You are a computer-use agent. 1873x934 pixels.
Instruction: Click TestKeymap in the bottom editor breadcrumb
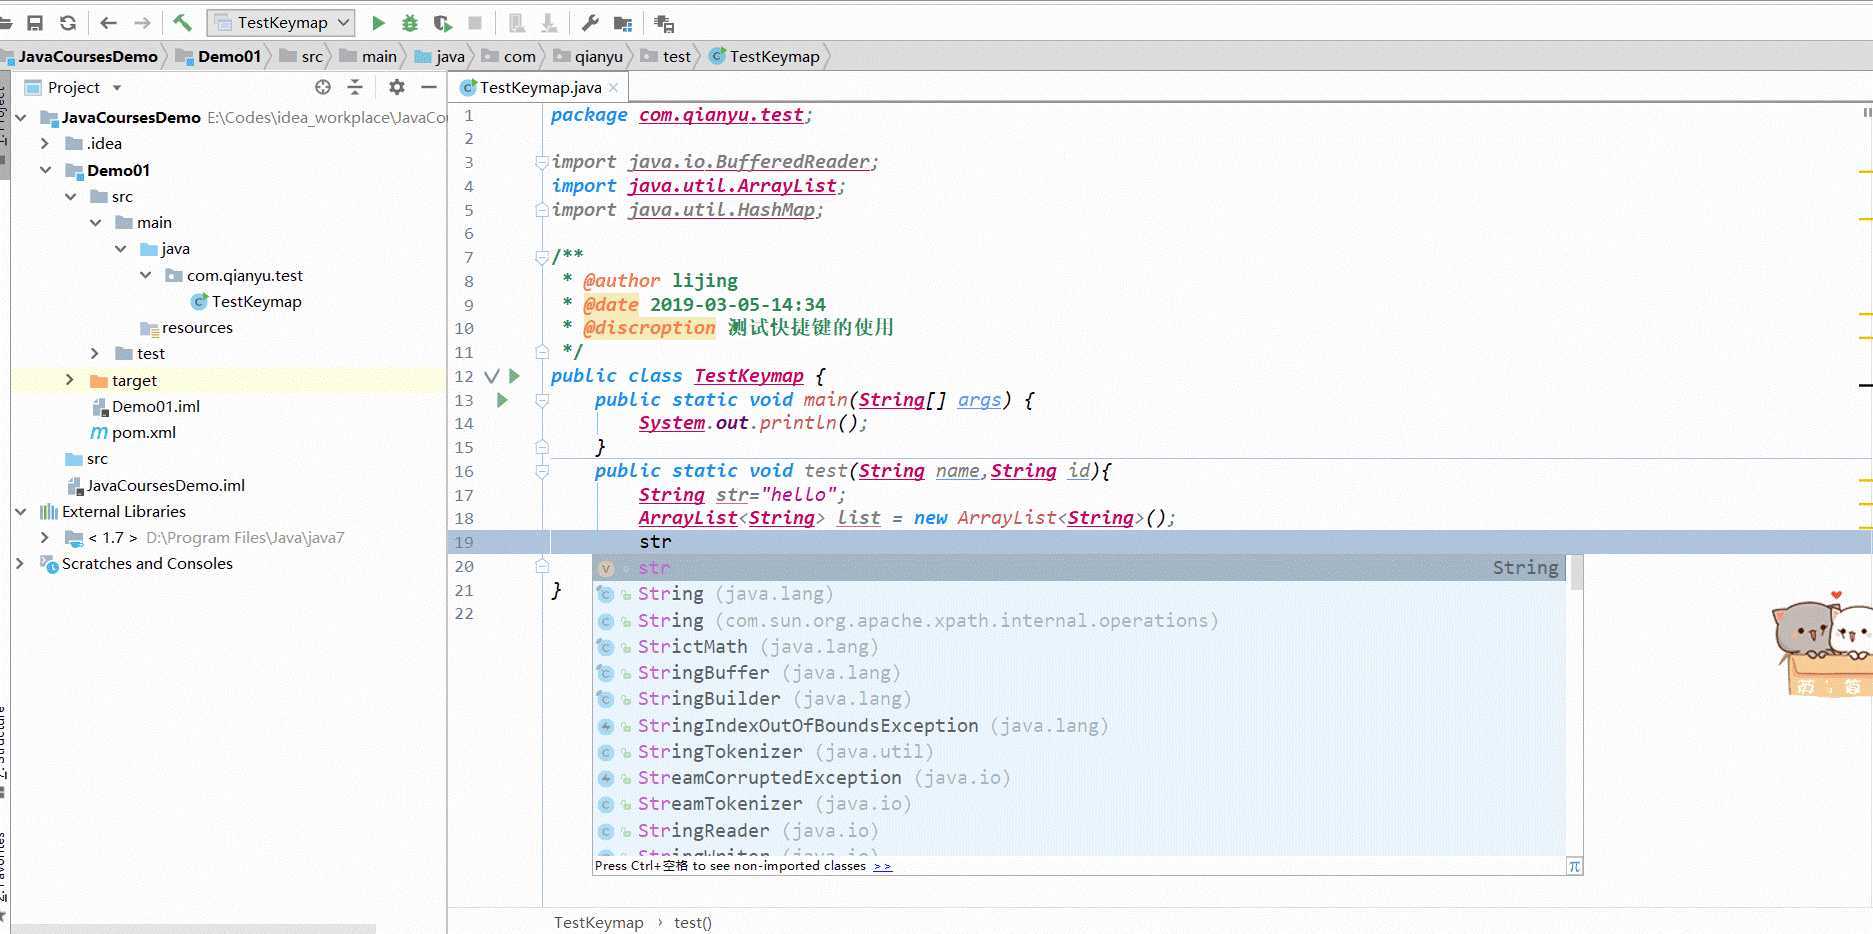tap(598, 923)
